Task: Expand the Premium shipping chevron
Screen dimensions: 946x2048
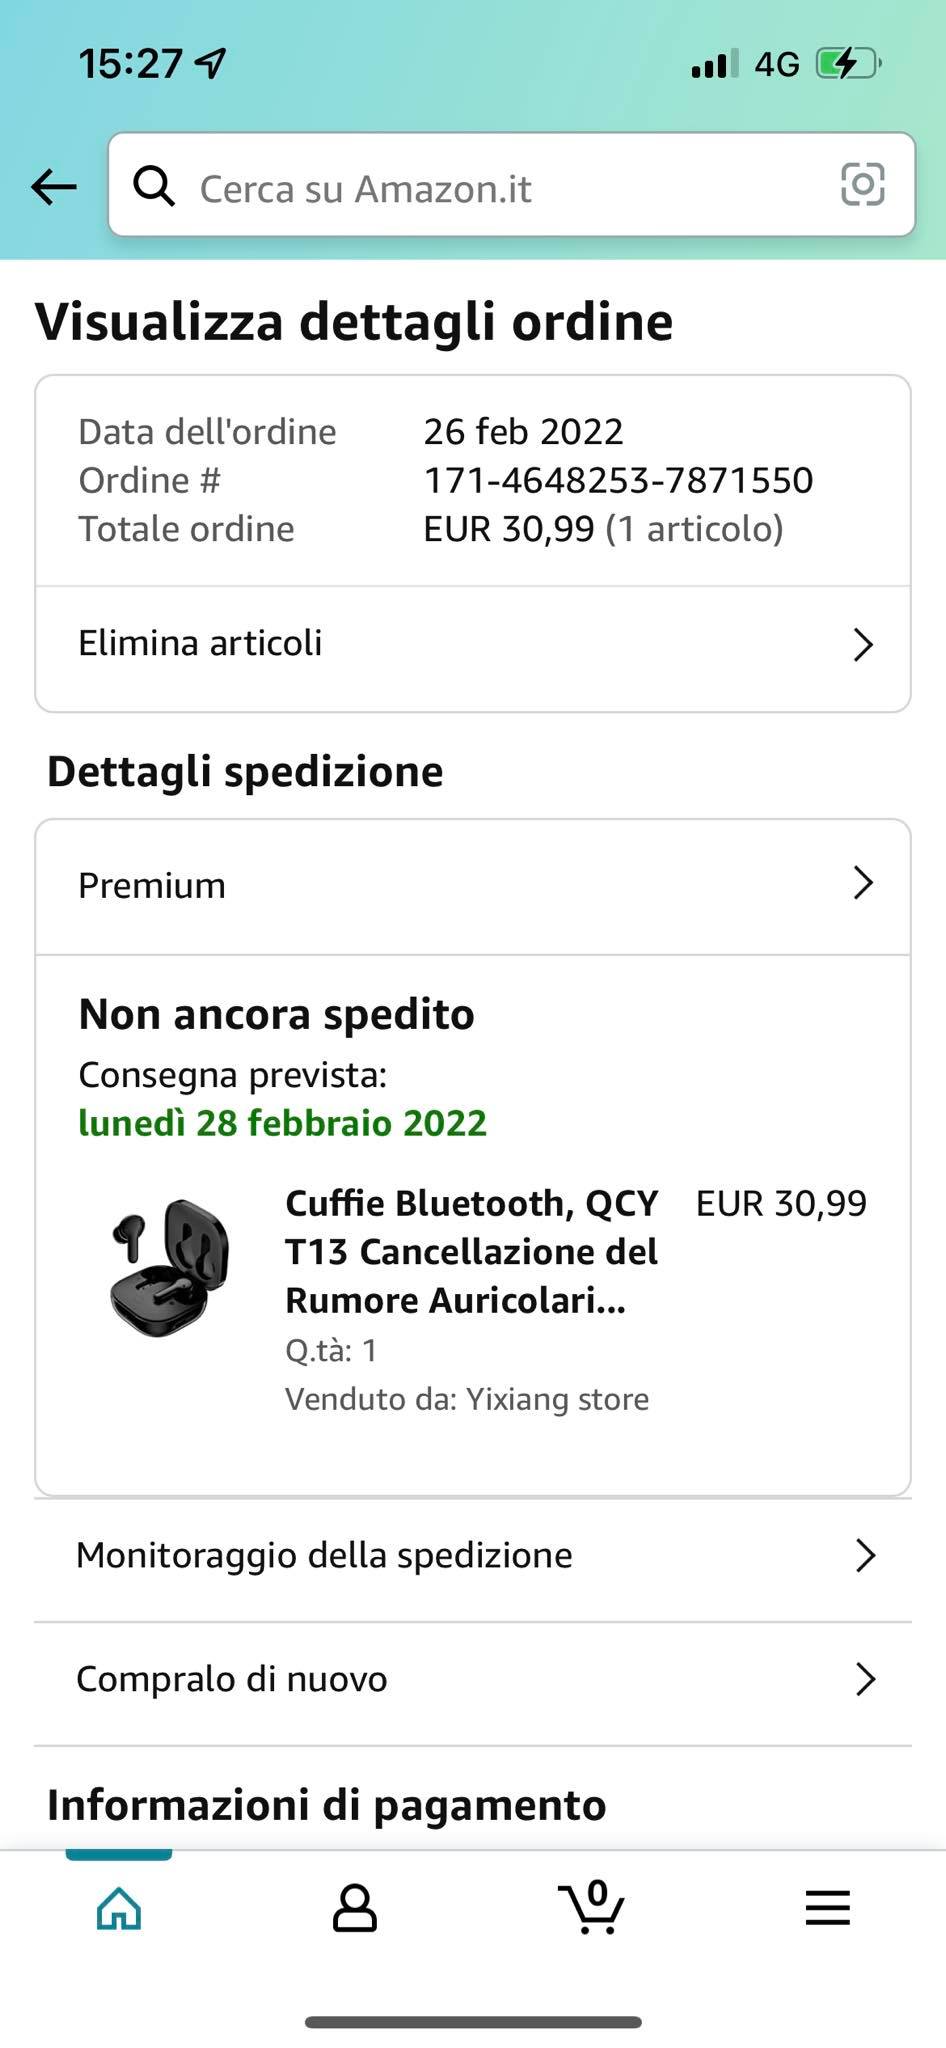Action: coord(863,883)
